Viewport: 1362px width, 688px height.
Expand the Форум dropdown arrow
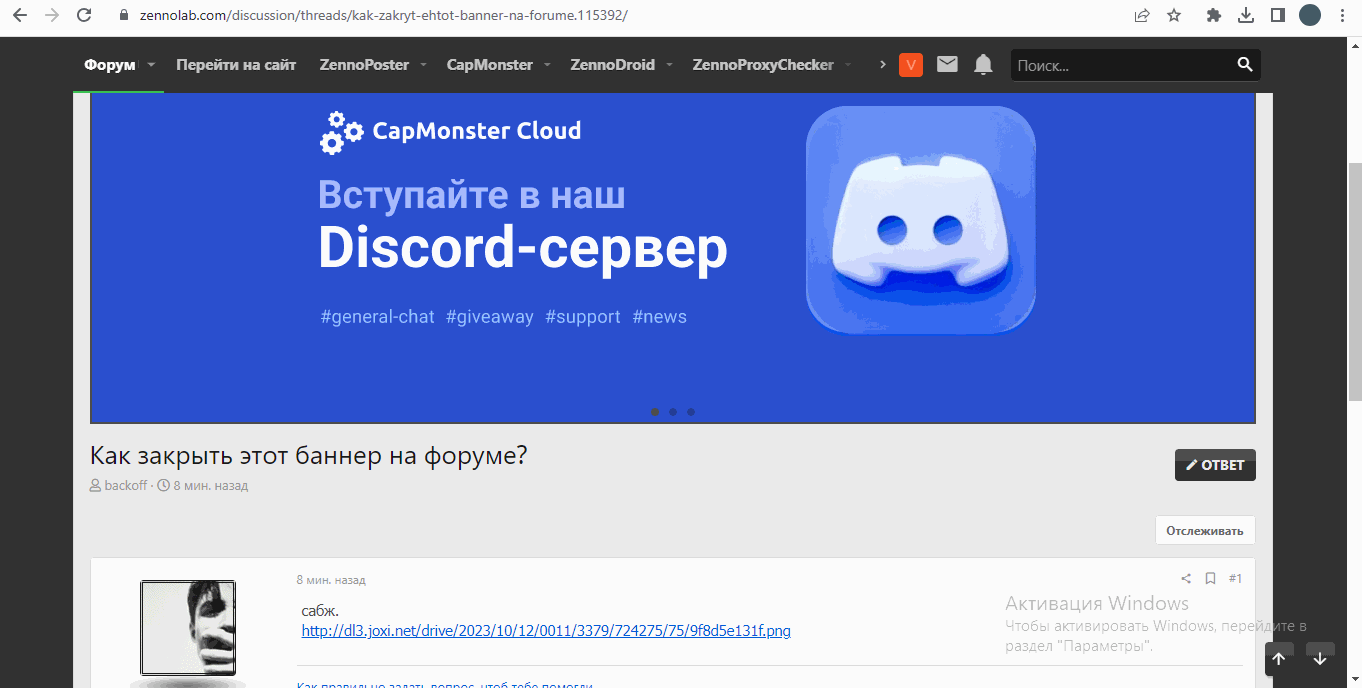[151, 65]
